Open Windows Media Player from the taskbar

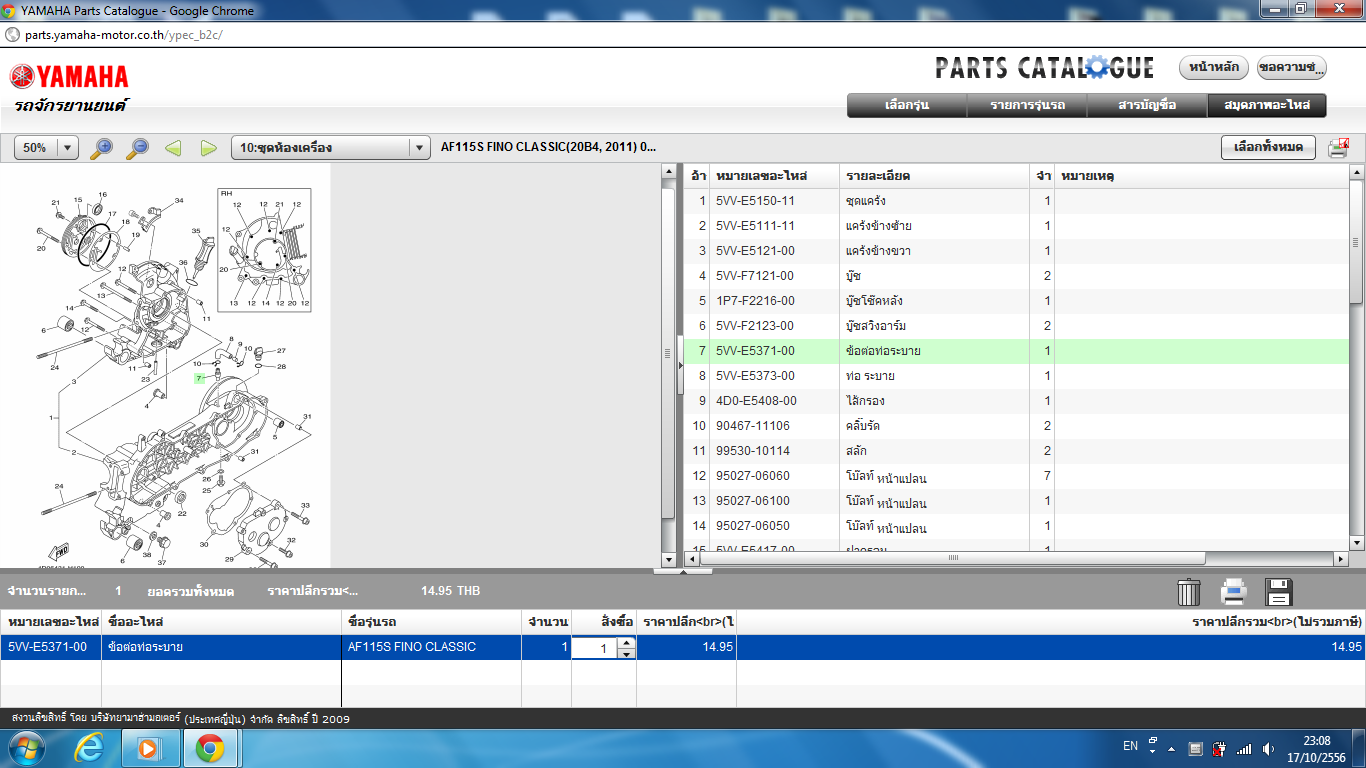tap(149, 748)
